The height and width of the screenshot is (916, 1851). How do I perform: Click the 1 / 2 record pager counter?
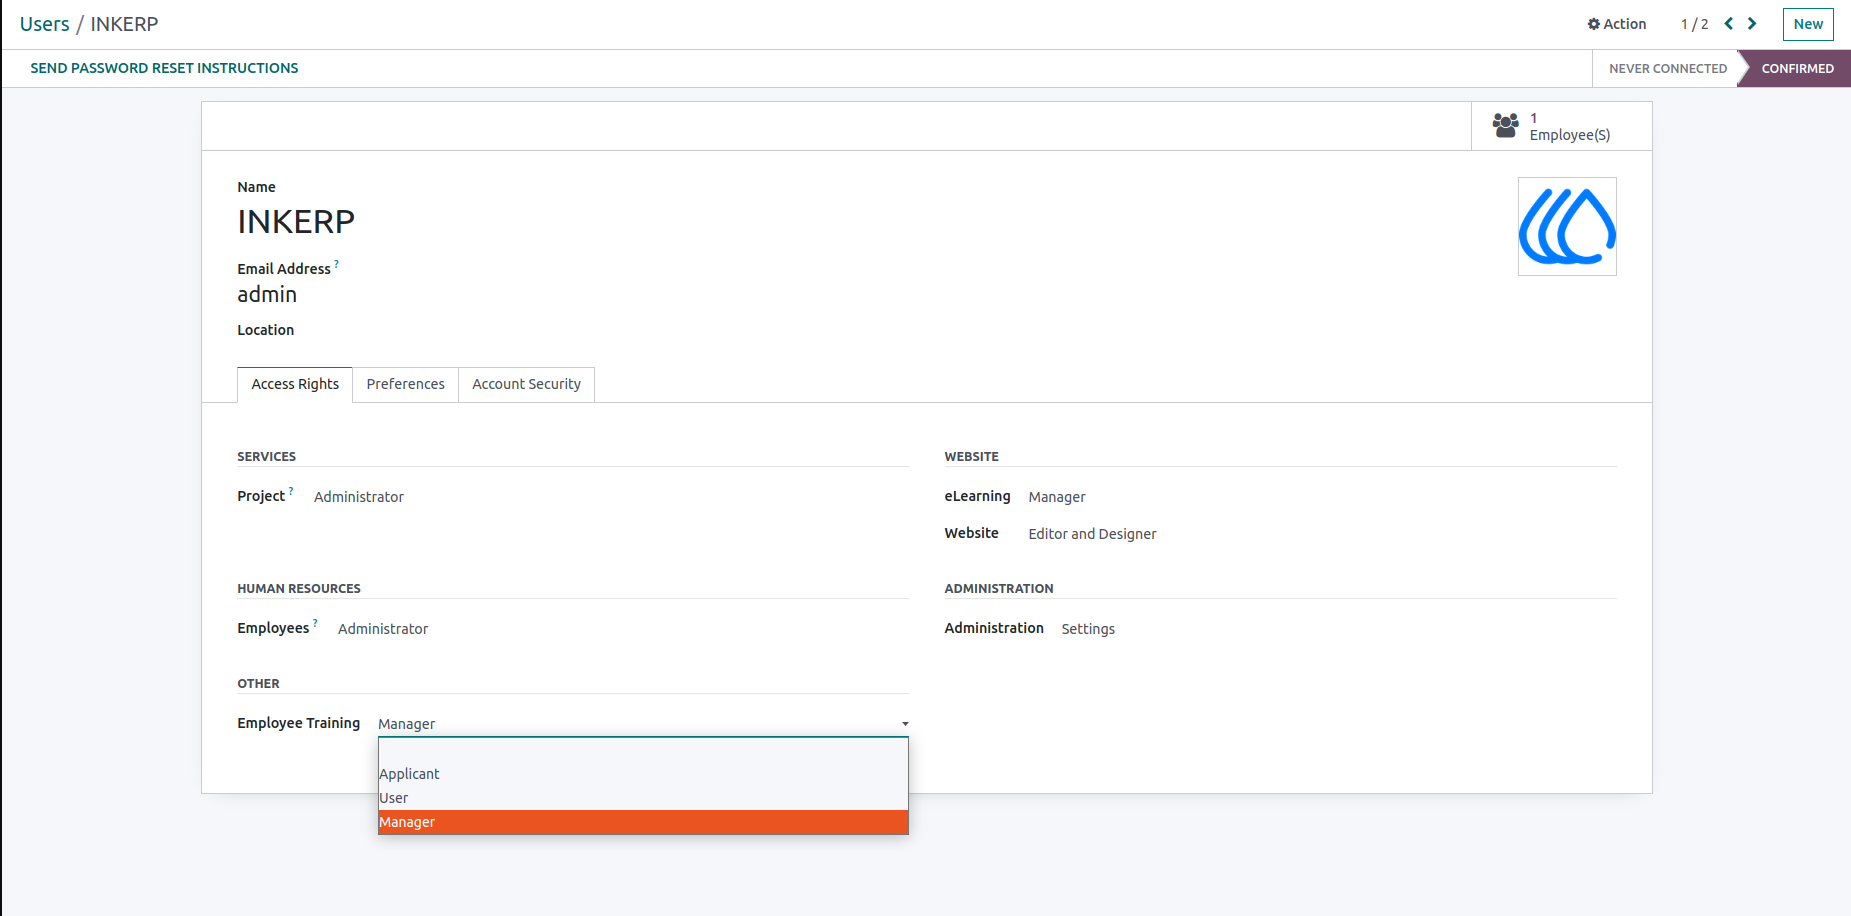pos(1694,24)
